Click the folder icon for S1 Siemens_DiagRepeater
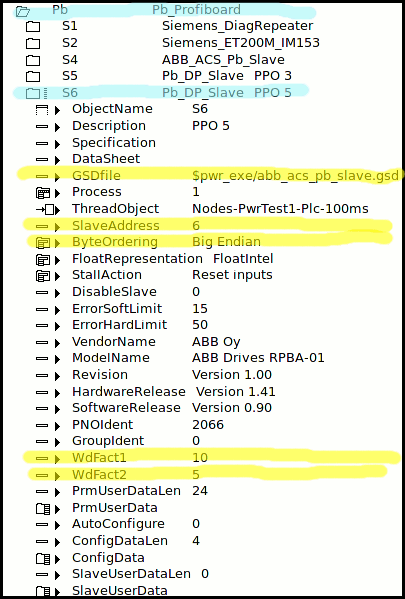This screenshot has height=599, width=405. [33, 27]
